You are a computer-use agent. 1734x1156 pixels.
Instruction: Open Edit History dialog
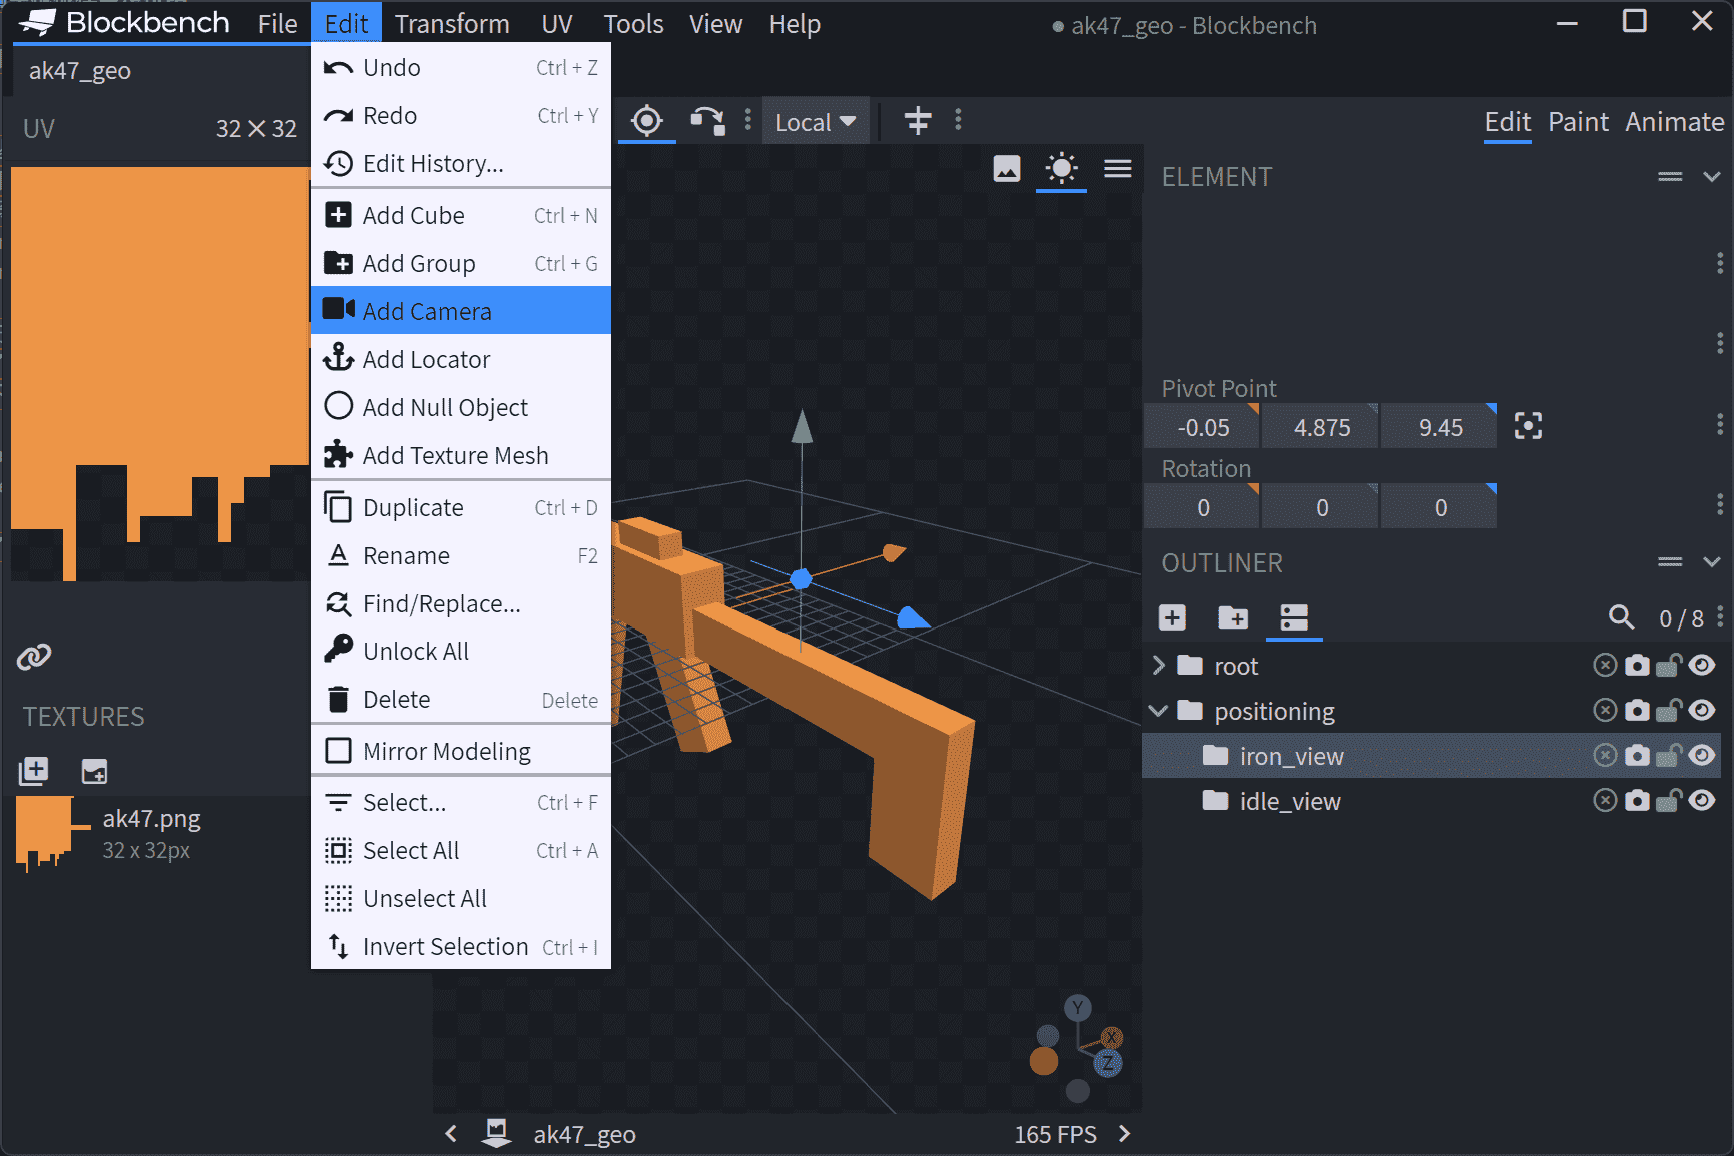(x=461, y=163)
